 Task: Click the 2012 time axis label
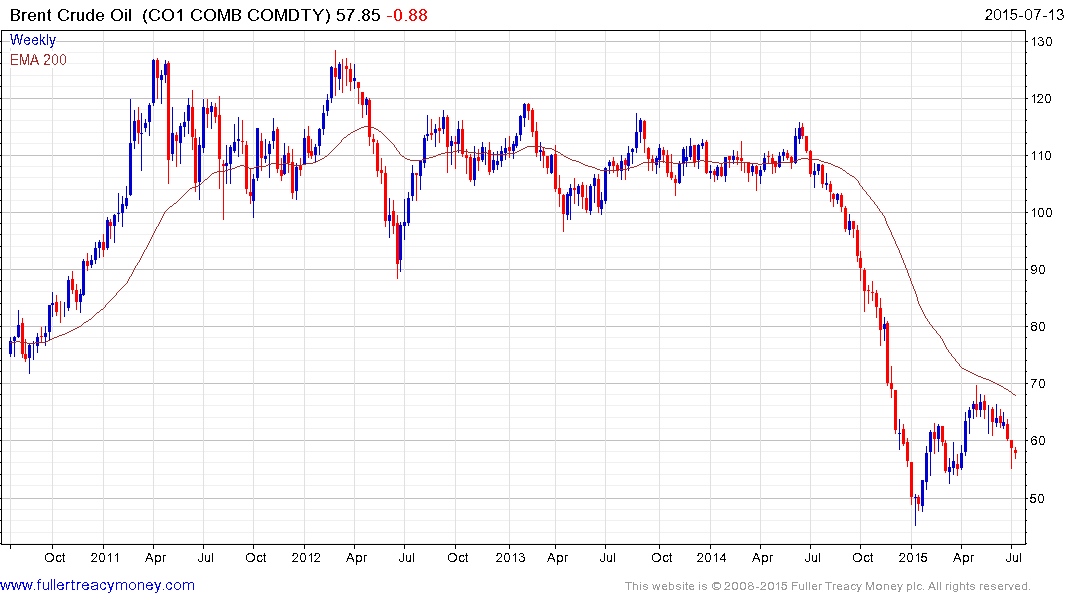point(306,557)
